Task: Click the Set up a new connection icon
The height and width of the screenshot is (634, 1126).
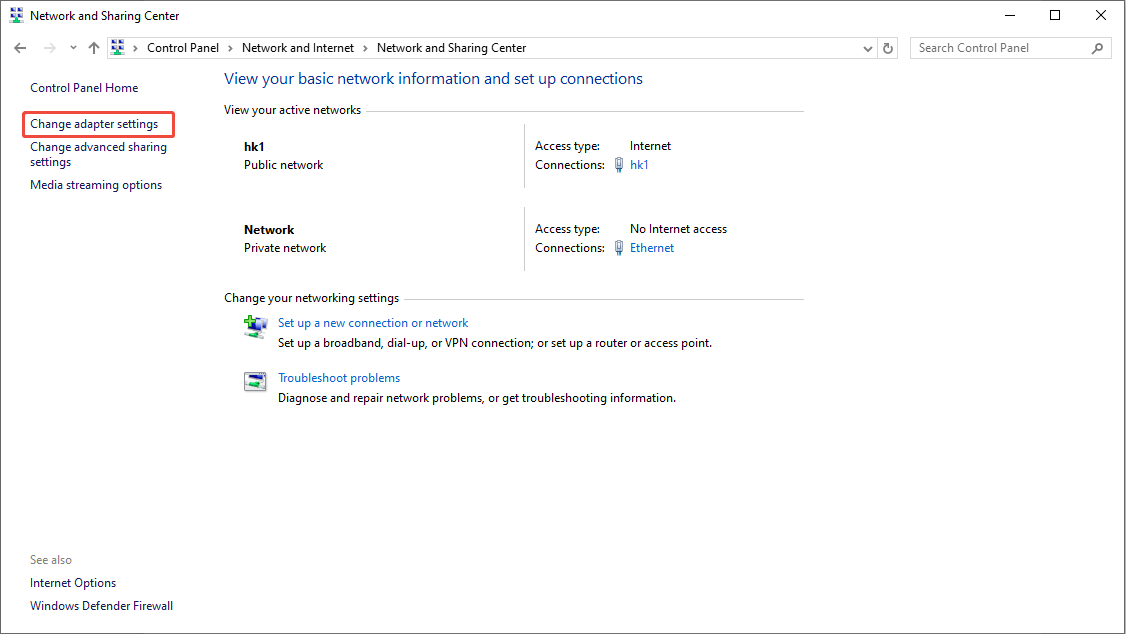Action: click(255, 327)
